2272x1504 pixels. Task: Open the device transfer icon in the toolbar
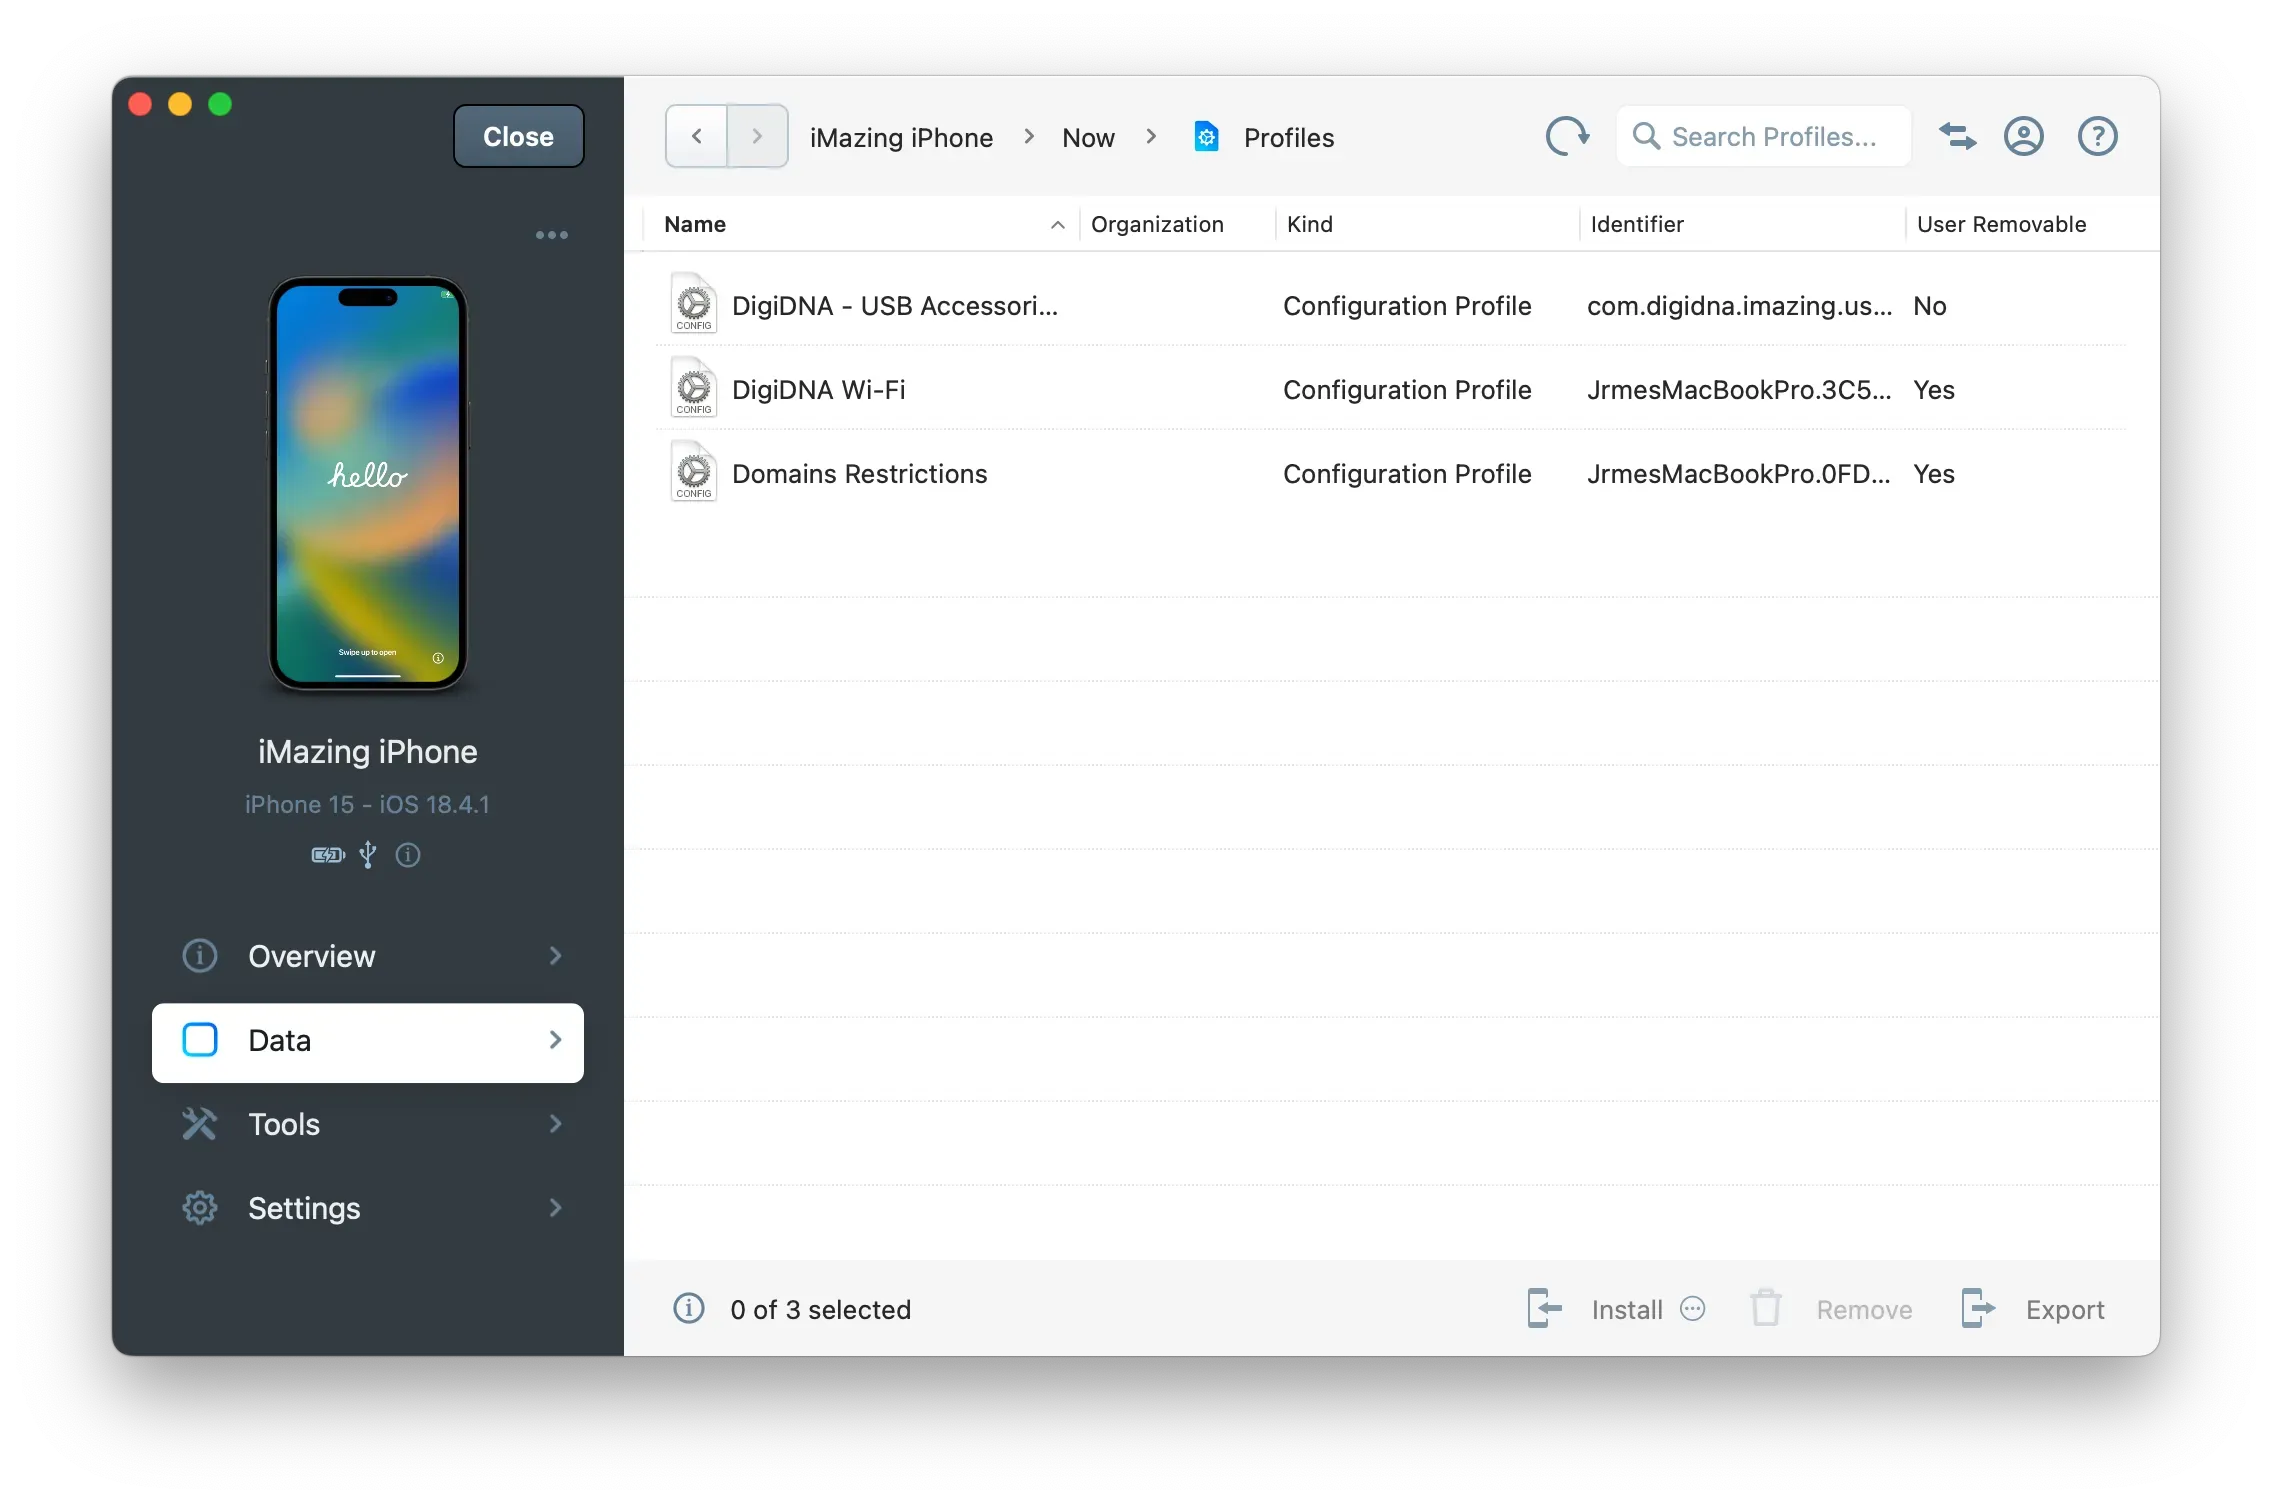[1958, 136]
